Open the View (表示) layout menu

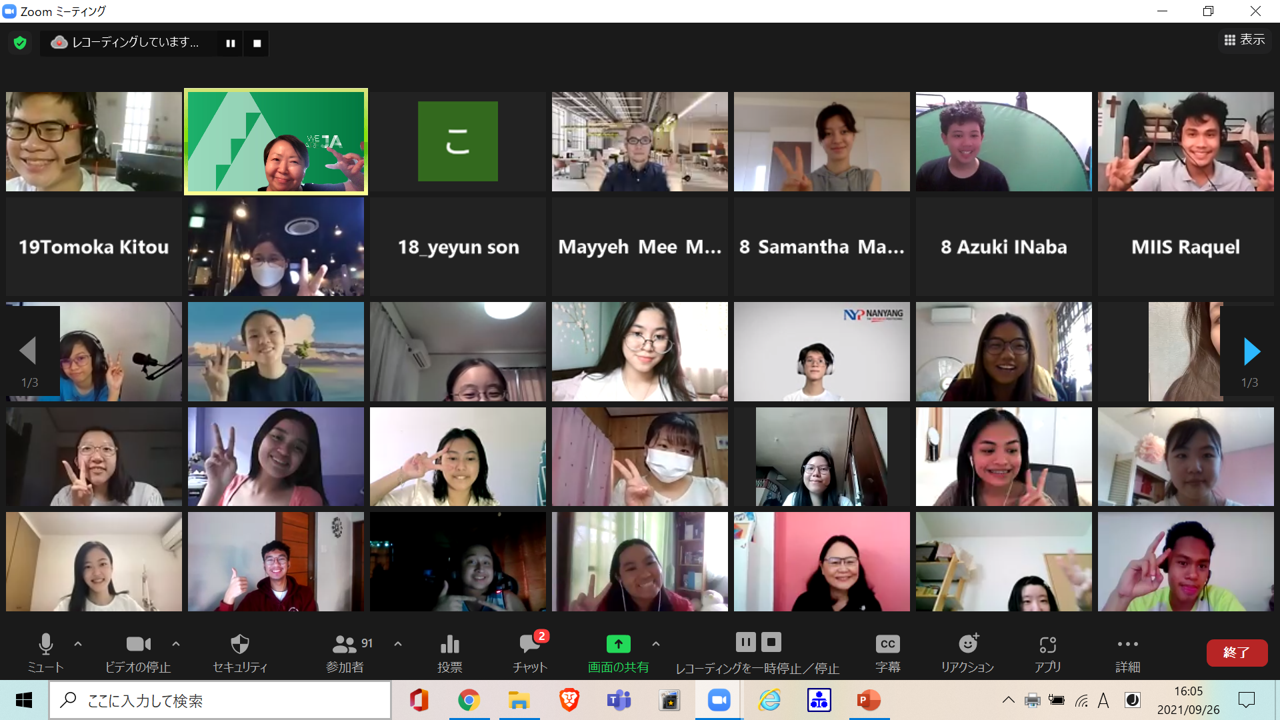point(1245,40)
